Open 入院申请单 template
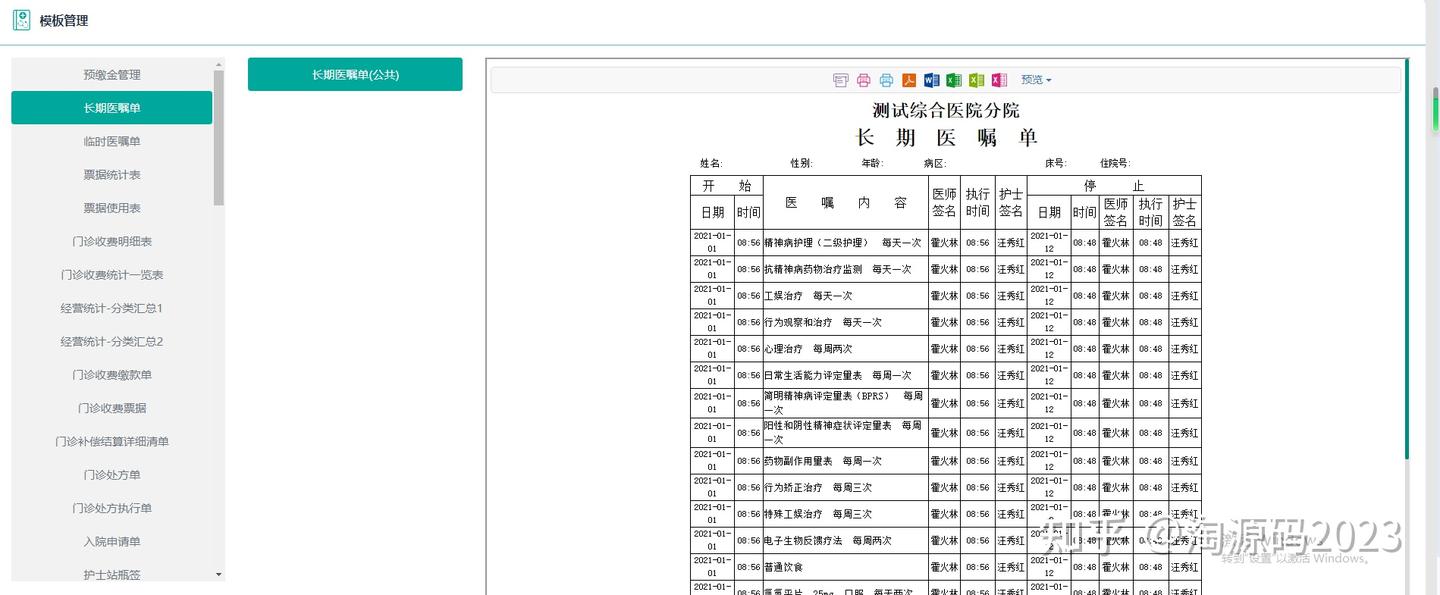1440x595 pixels. (x=112, y=541)
